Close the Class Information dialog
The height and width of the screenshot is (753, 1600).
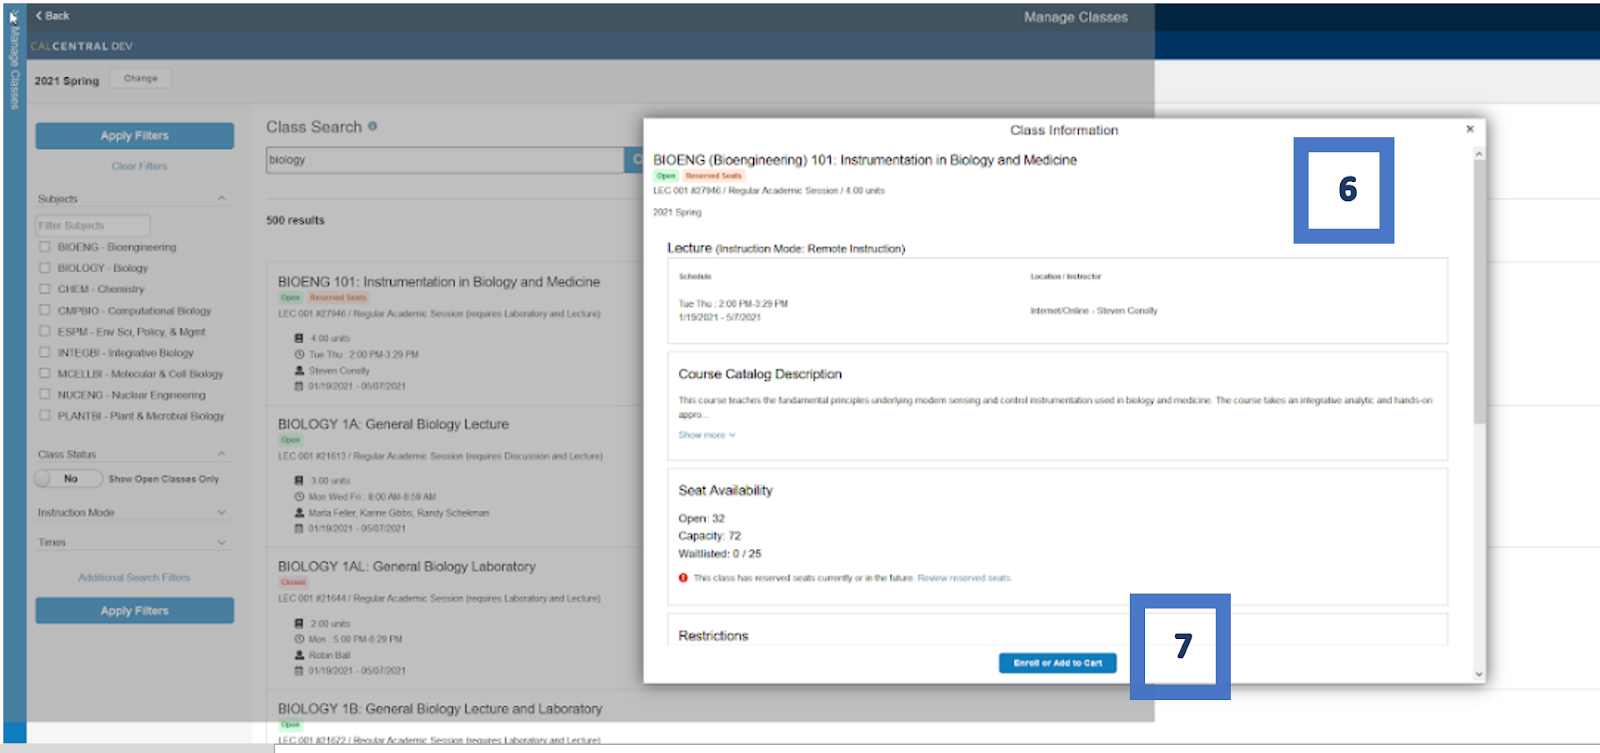tap(1469, 129)
